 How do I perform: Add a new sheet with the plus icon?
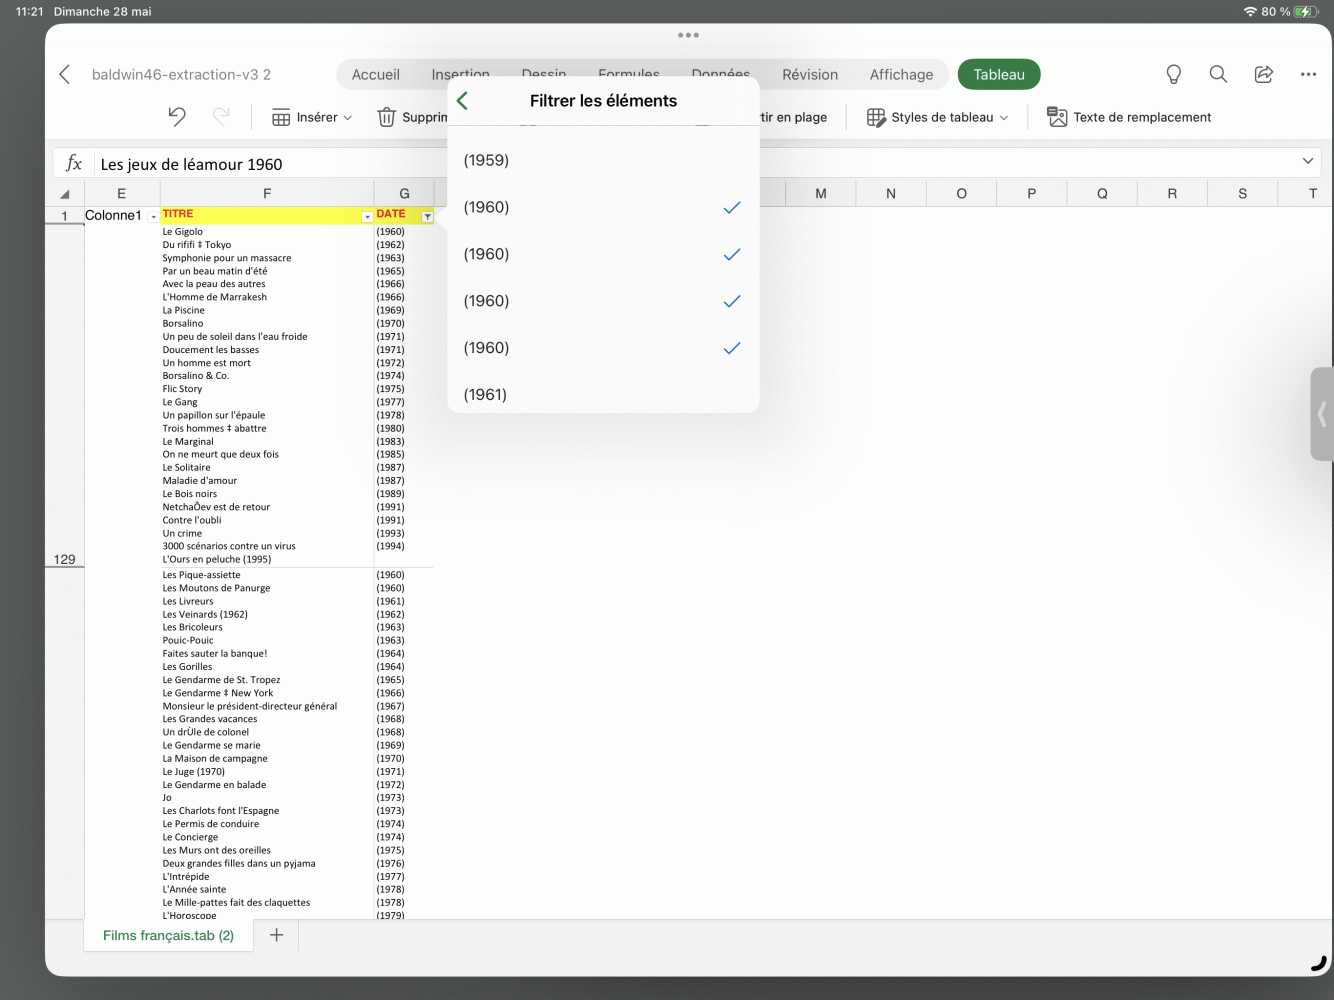(277, 935)
